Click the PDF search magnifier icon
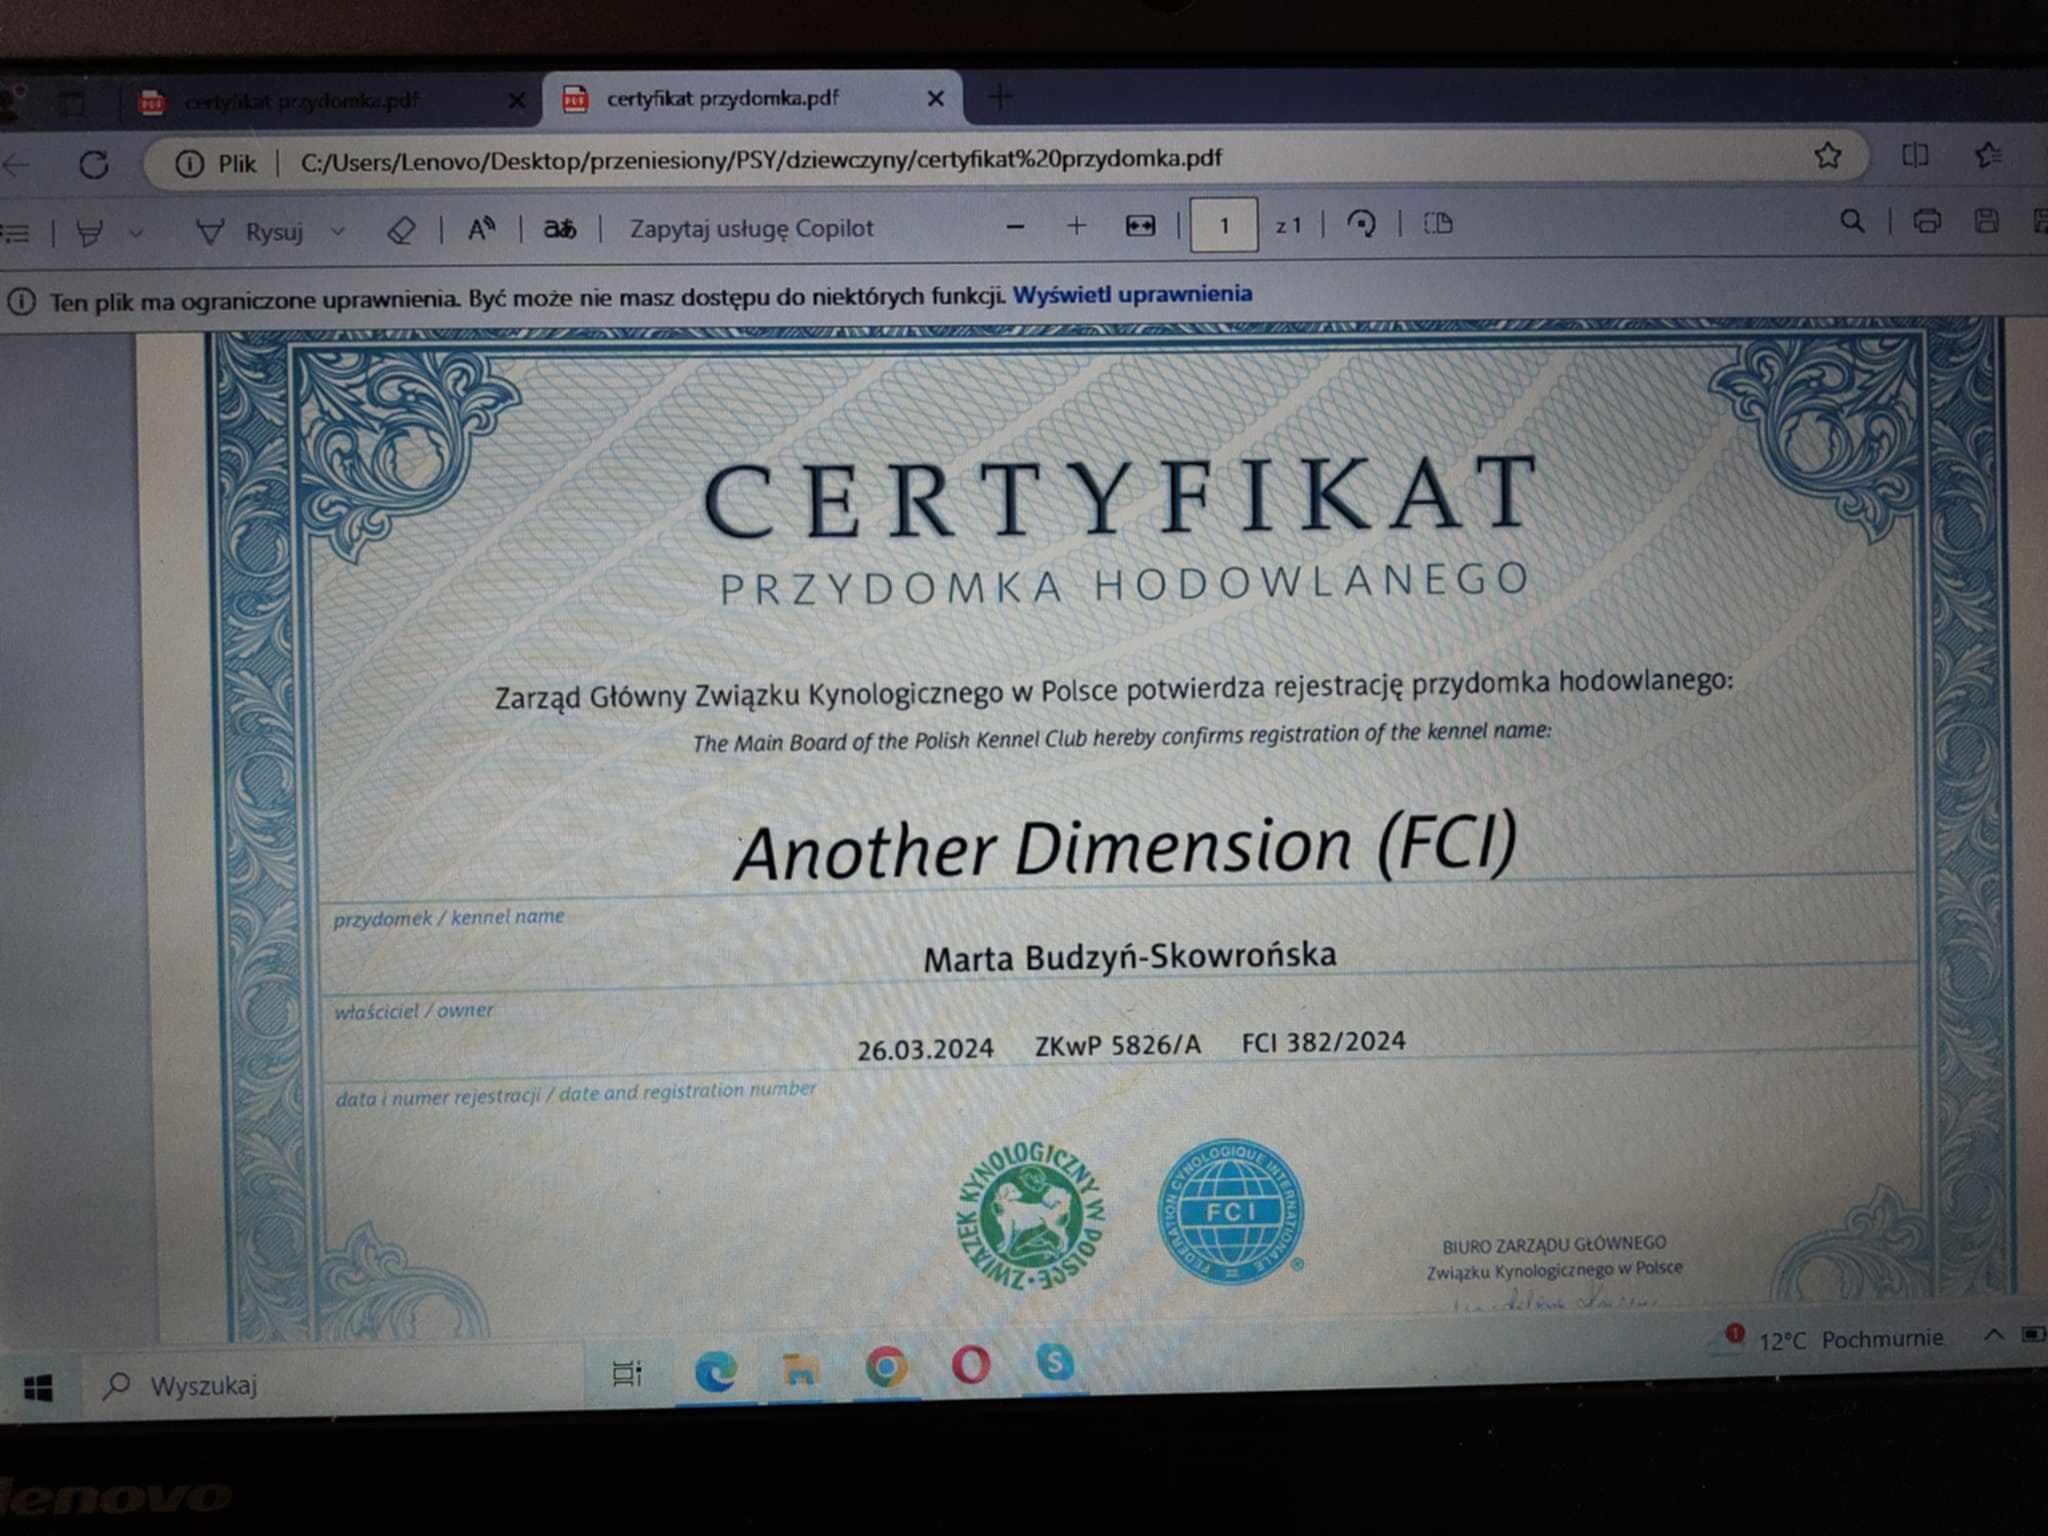 coord(1852,221)
